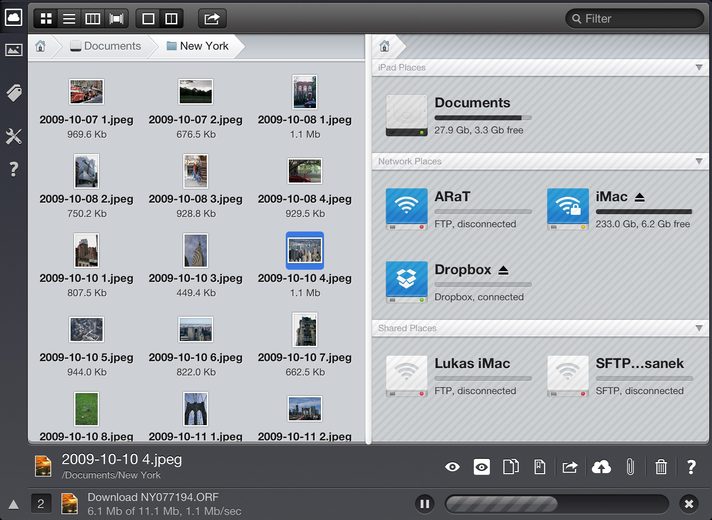Select dual pane layout

pos(171,19)
